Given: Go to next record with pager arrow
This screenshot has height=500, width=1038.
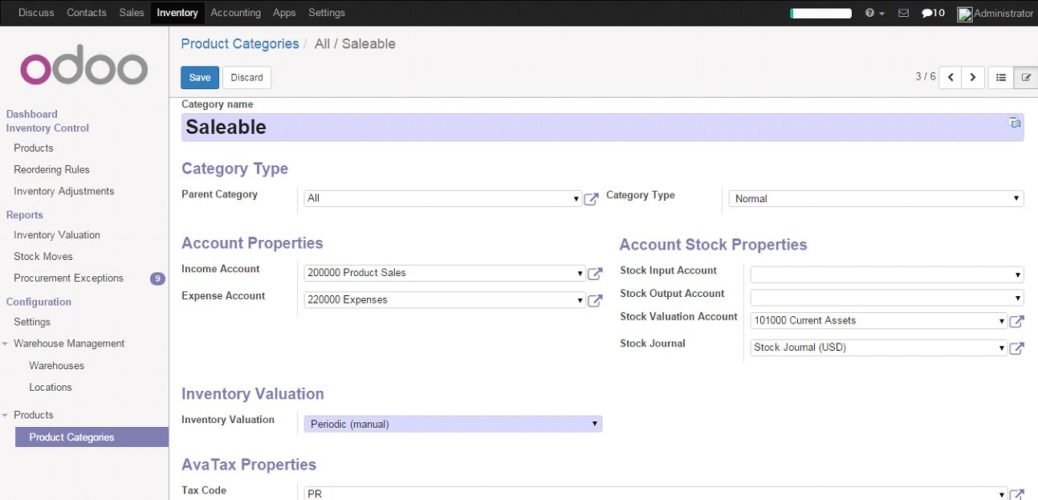Looking at the screenshot, I should pos(973,78).
